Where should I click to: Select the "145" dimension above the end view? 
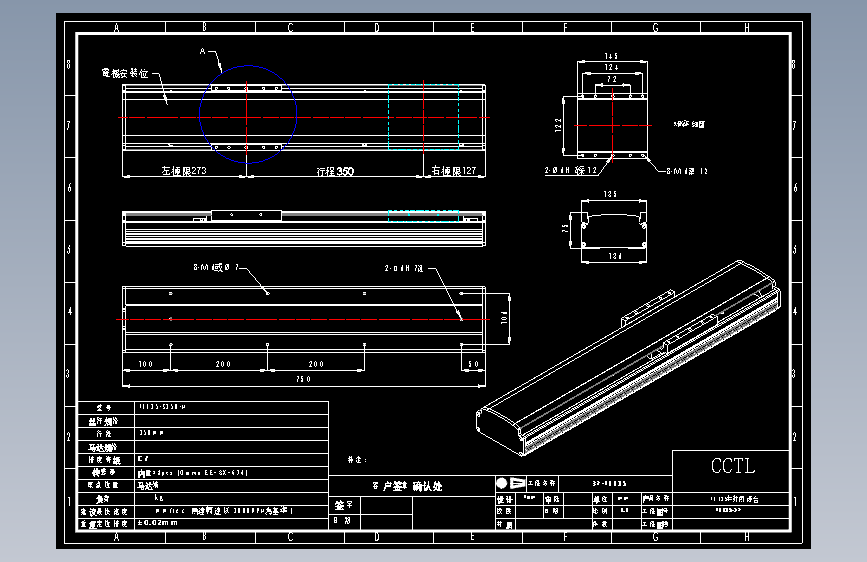611,56
